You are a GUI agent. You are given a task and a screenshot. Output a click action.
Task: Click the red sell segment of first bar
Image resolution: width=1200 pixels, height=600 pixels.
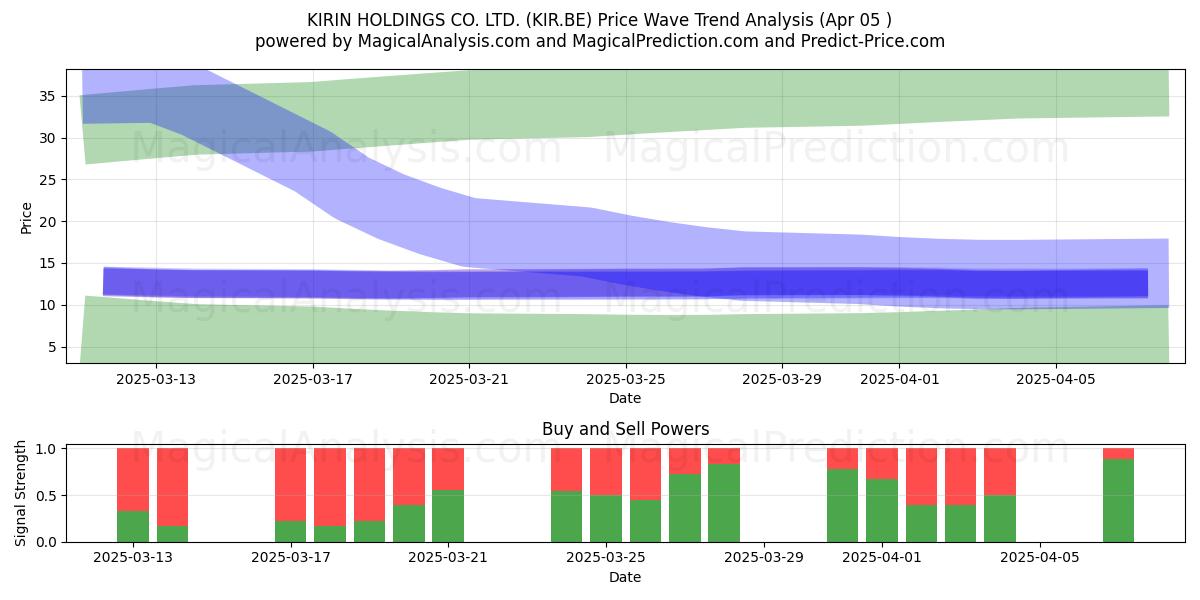click(x=133, y=480)
